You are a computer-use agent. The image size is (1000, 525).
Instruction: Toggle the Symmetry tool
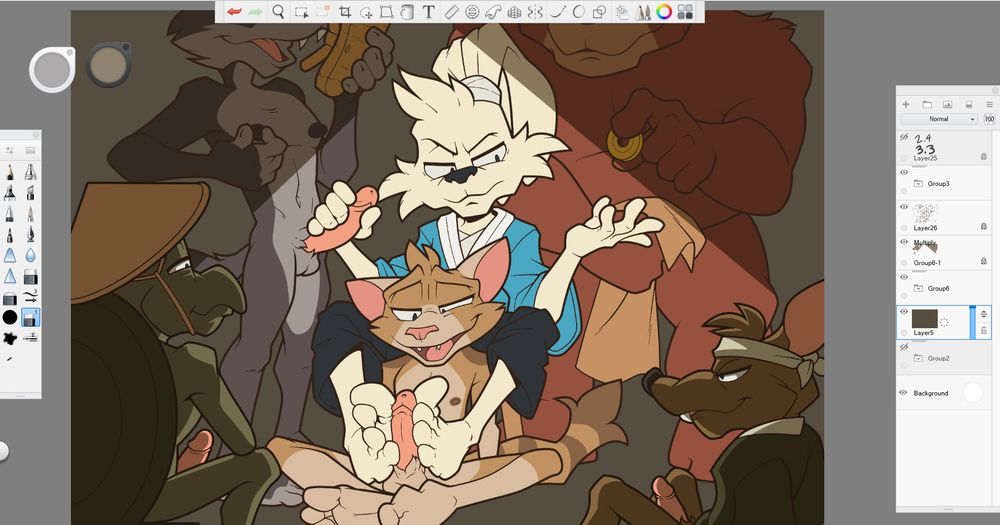pyautogui.click(x=535, y=11)
